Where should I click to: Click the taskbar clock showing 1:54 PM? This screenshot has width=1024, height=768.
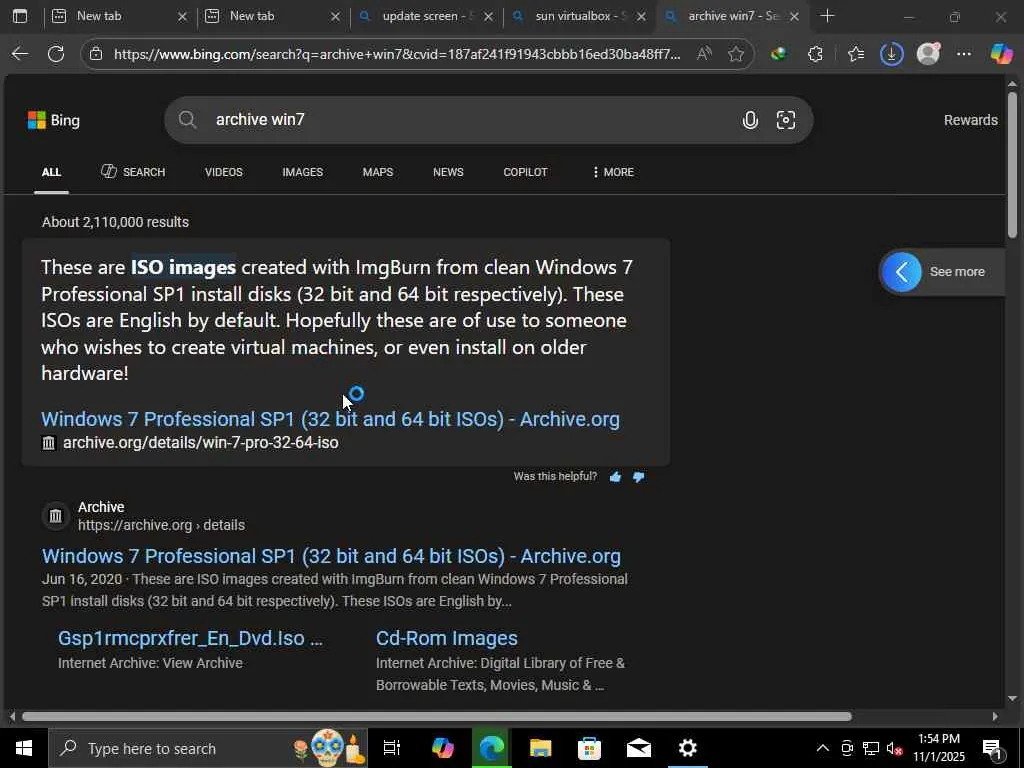click(938, 748)
